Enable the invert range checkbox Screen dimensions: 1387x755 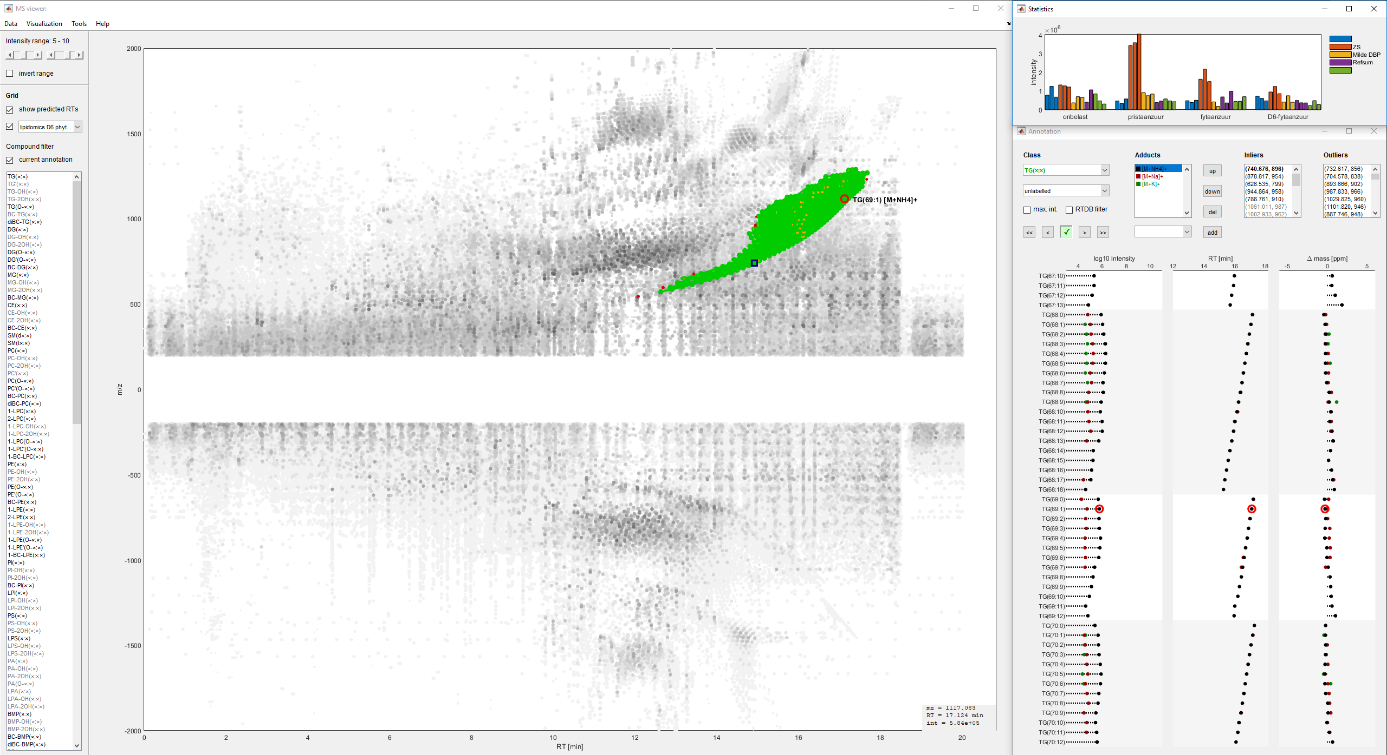pos(10,74)
